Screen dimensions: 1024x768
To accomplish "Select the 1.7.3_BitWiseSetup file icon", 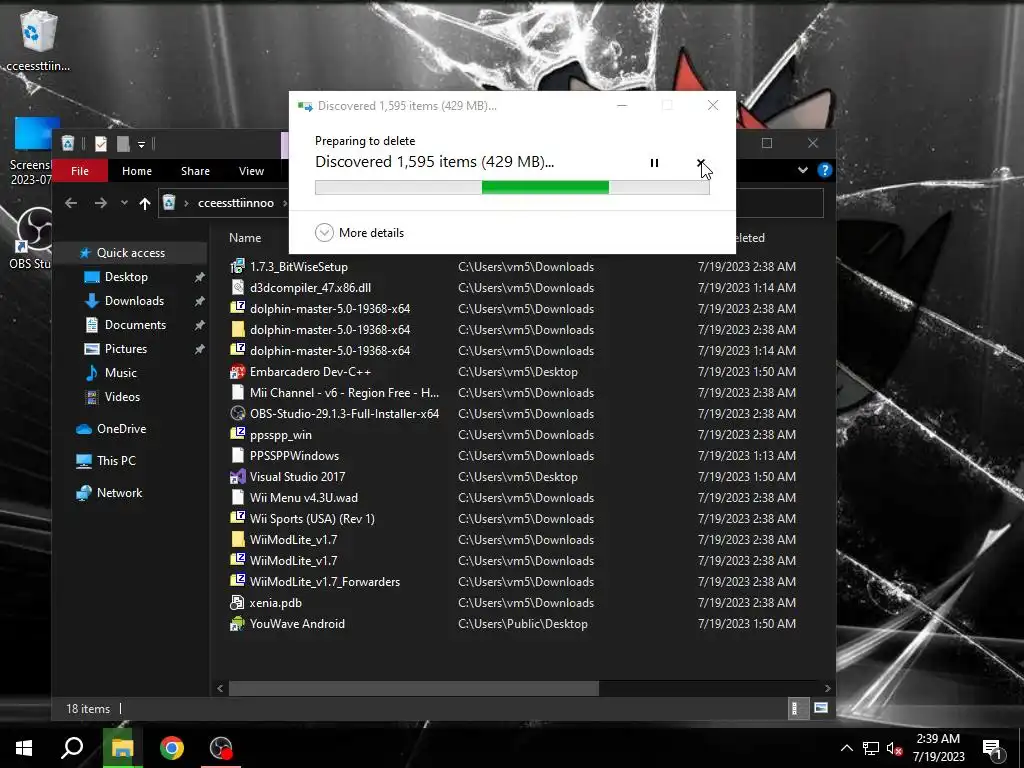I will click(237, 266).
